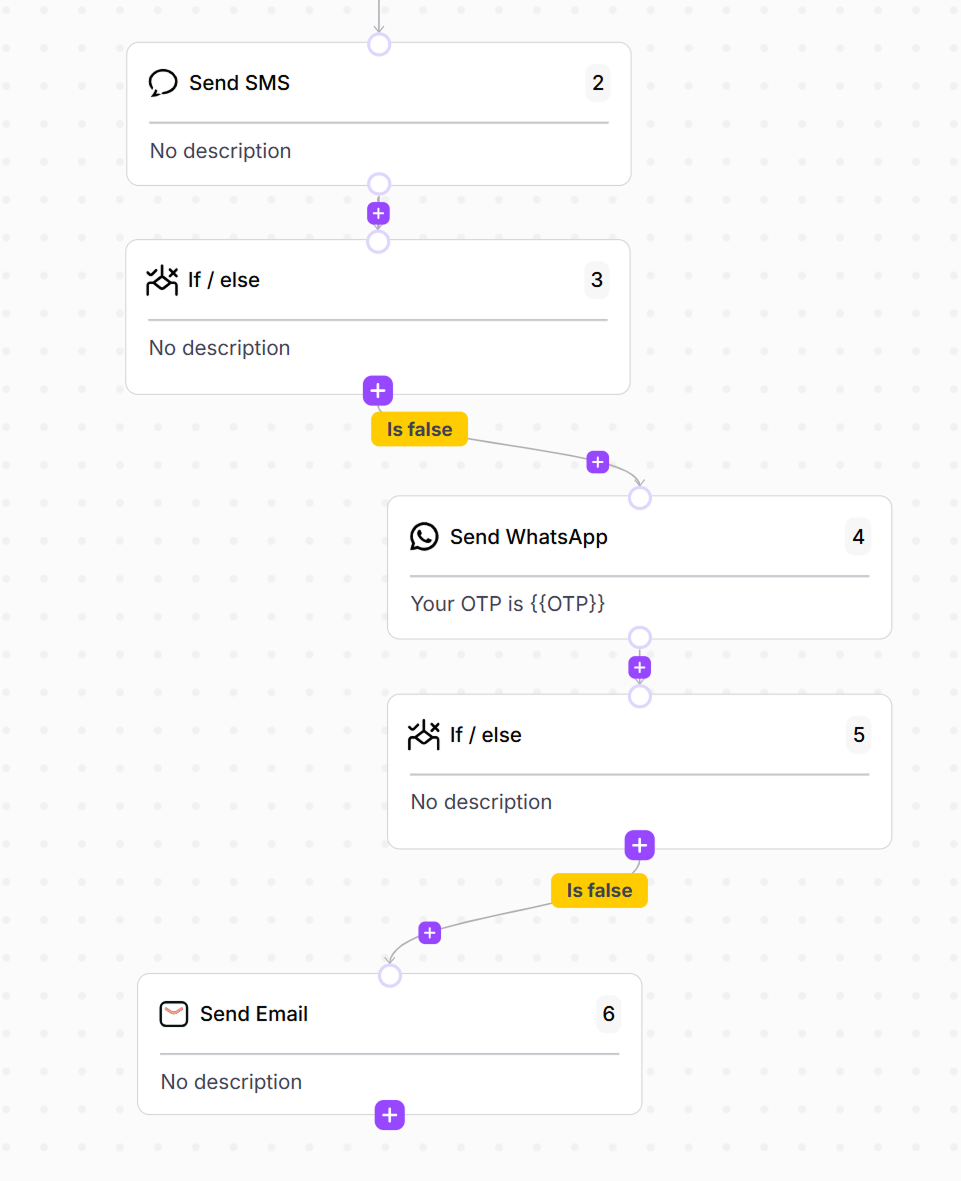Click the speech bubble icon on Send SMS node

(x=163, y=82)
